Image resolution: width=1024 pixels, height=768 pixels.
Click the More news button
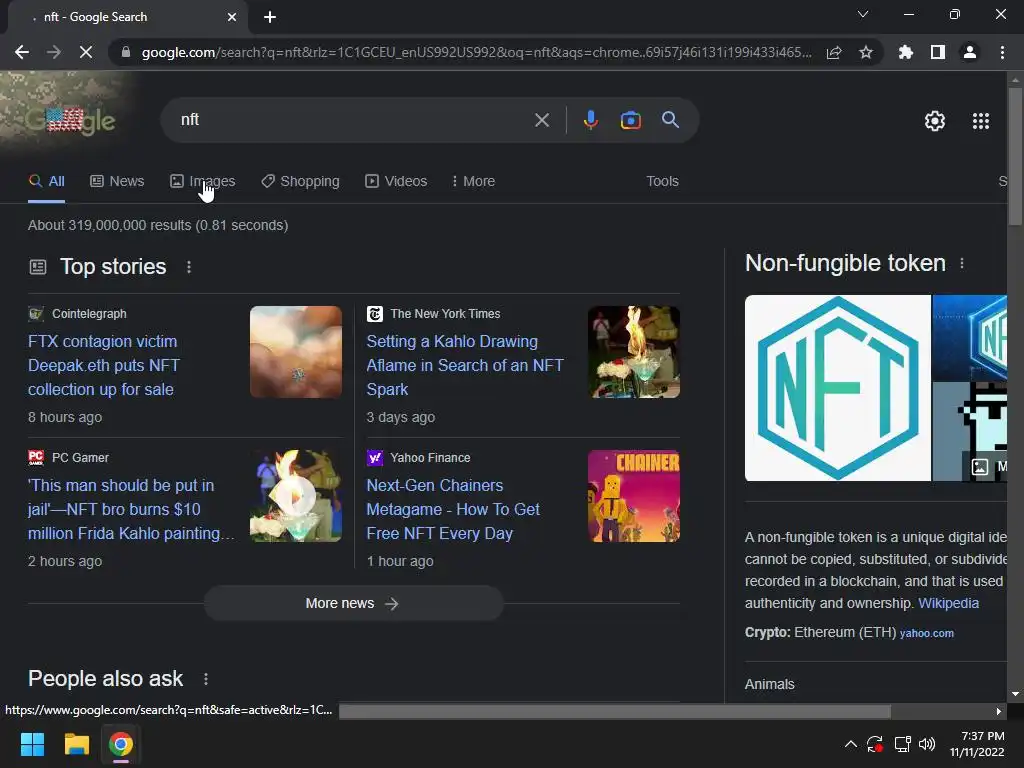click(353, 603)
